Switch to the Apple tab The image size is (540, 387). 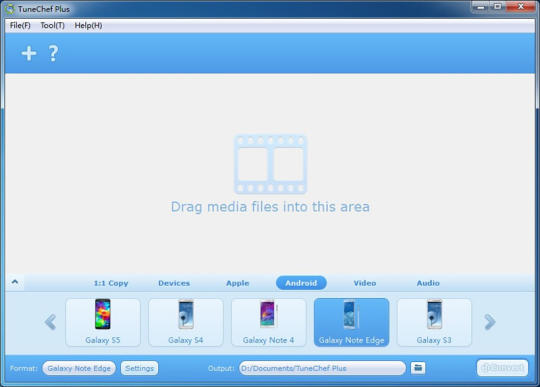pos(238,283)
